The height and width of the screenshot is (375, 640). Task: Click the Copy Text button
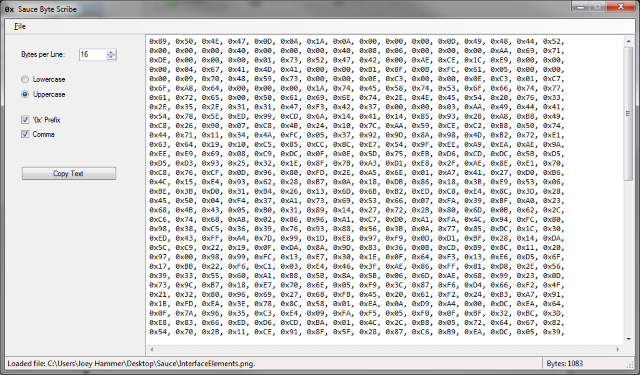point(69,173)
